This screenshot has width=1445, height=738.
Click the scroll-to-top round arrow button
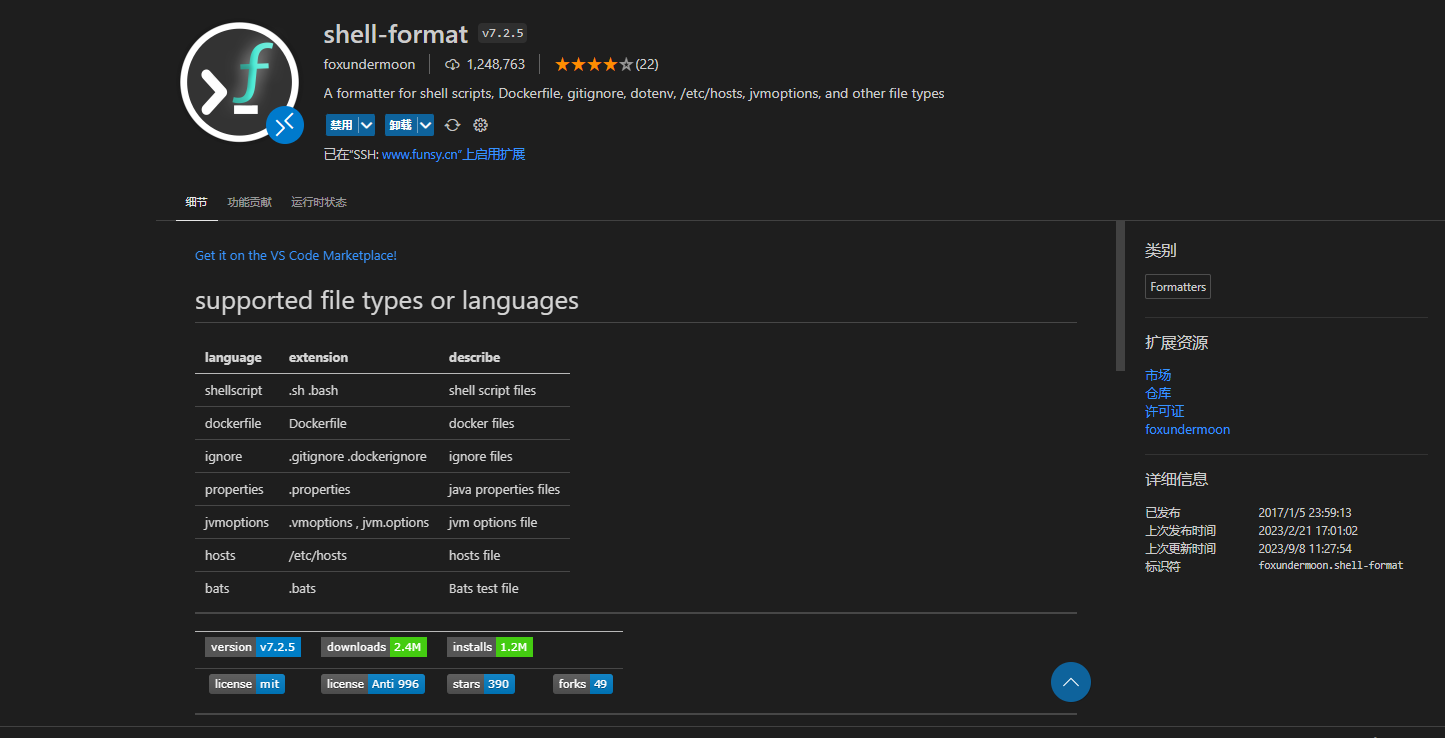click(x=1071, y=682)
